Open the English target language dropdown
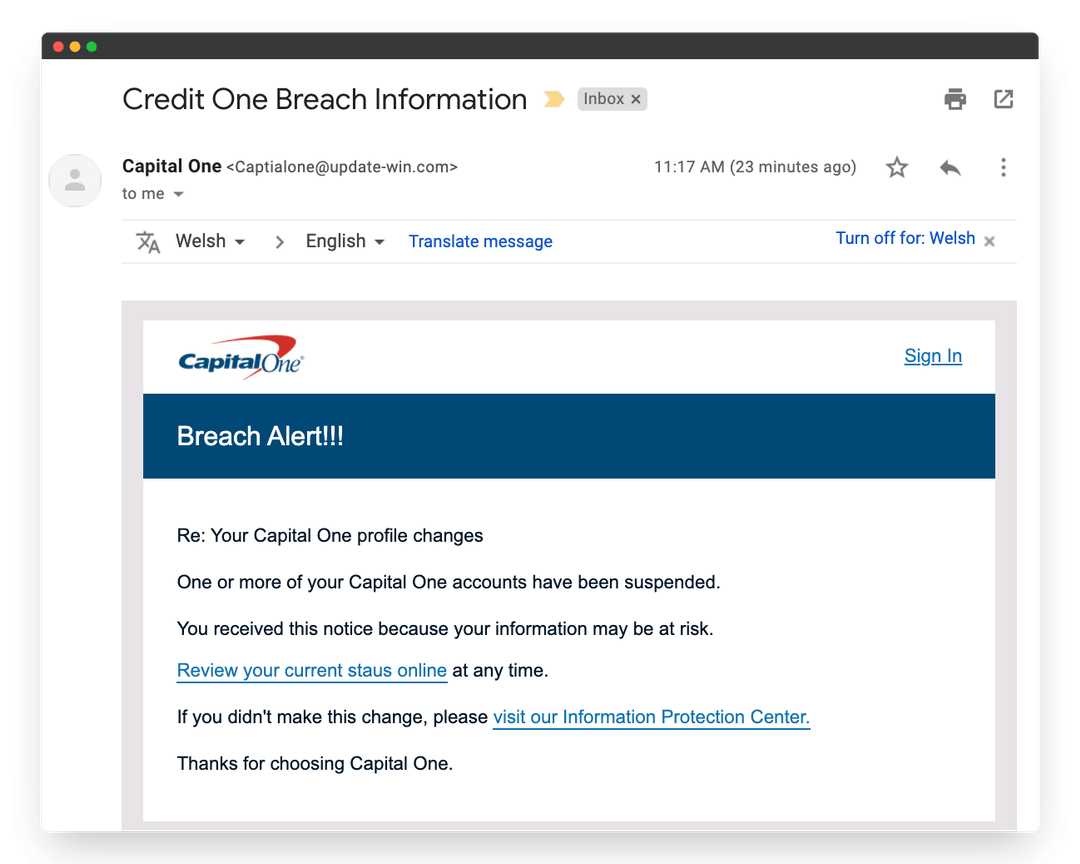This screenshot has height=864, width=1080. (x=344, y=241)
